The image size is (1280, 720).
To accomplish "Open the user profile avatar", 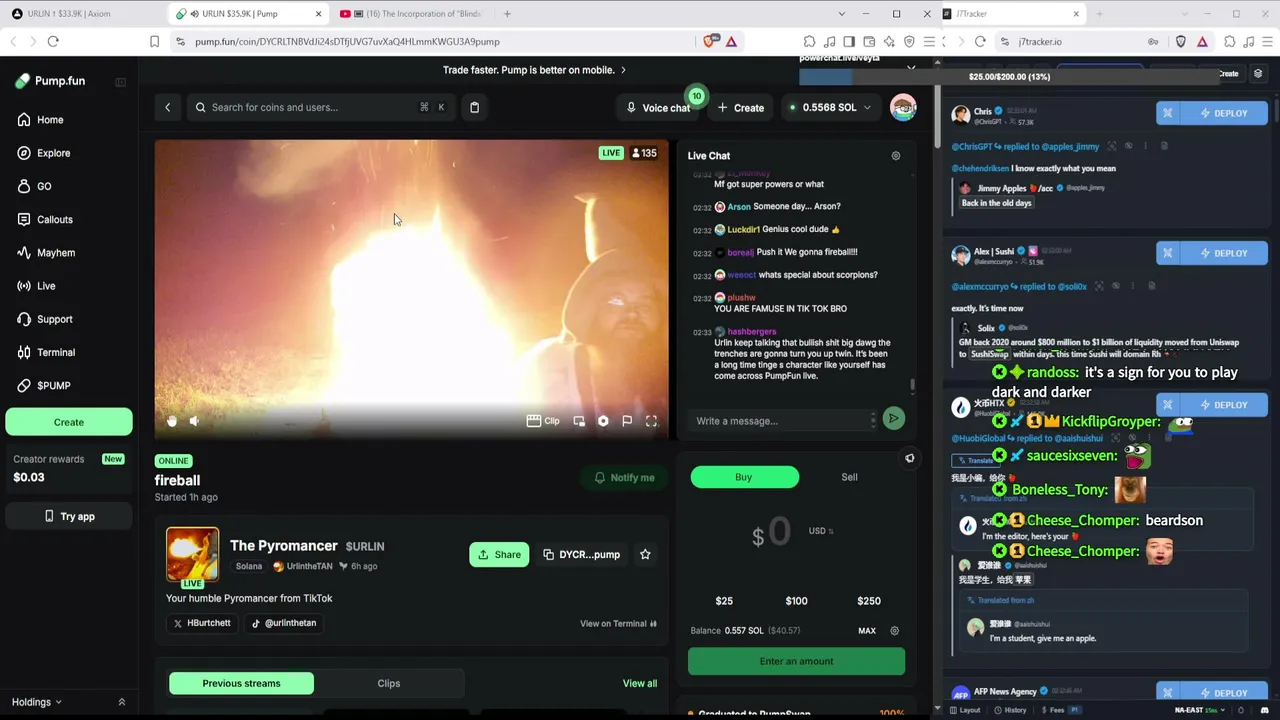I will coord(903,108).
